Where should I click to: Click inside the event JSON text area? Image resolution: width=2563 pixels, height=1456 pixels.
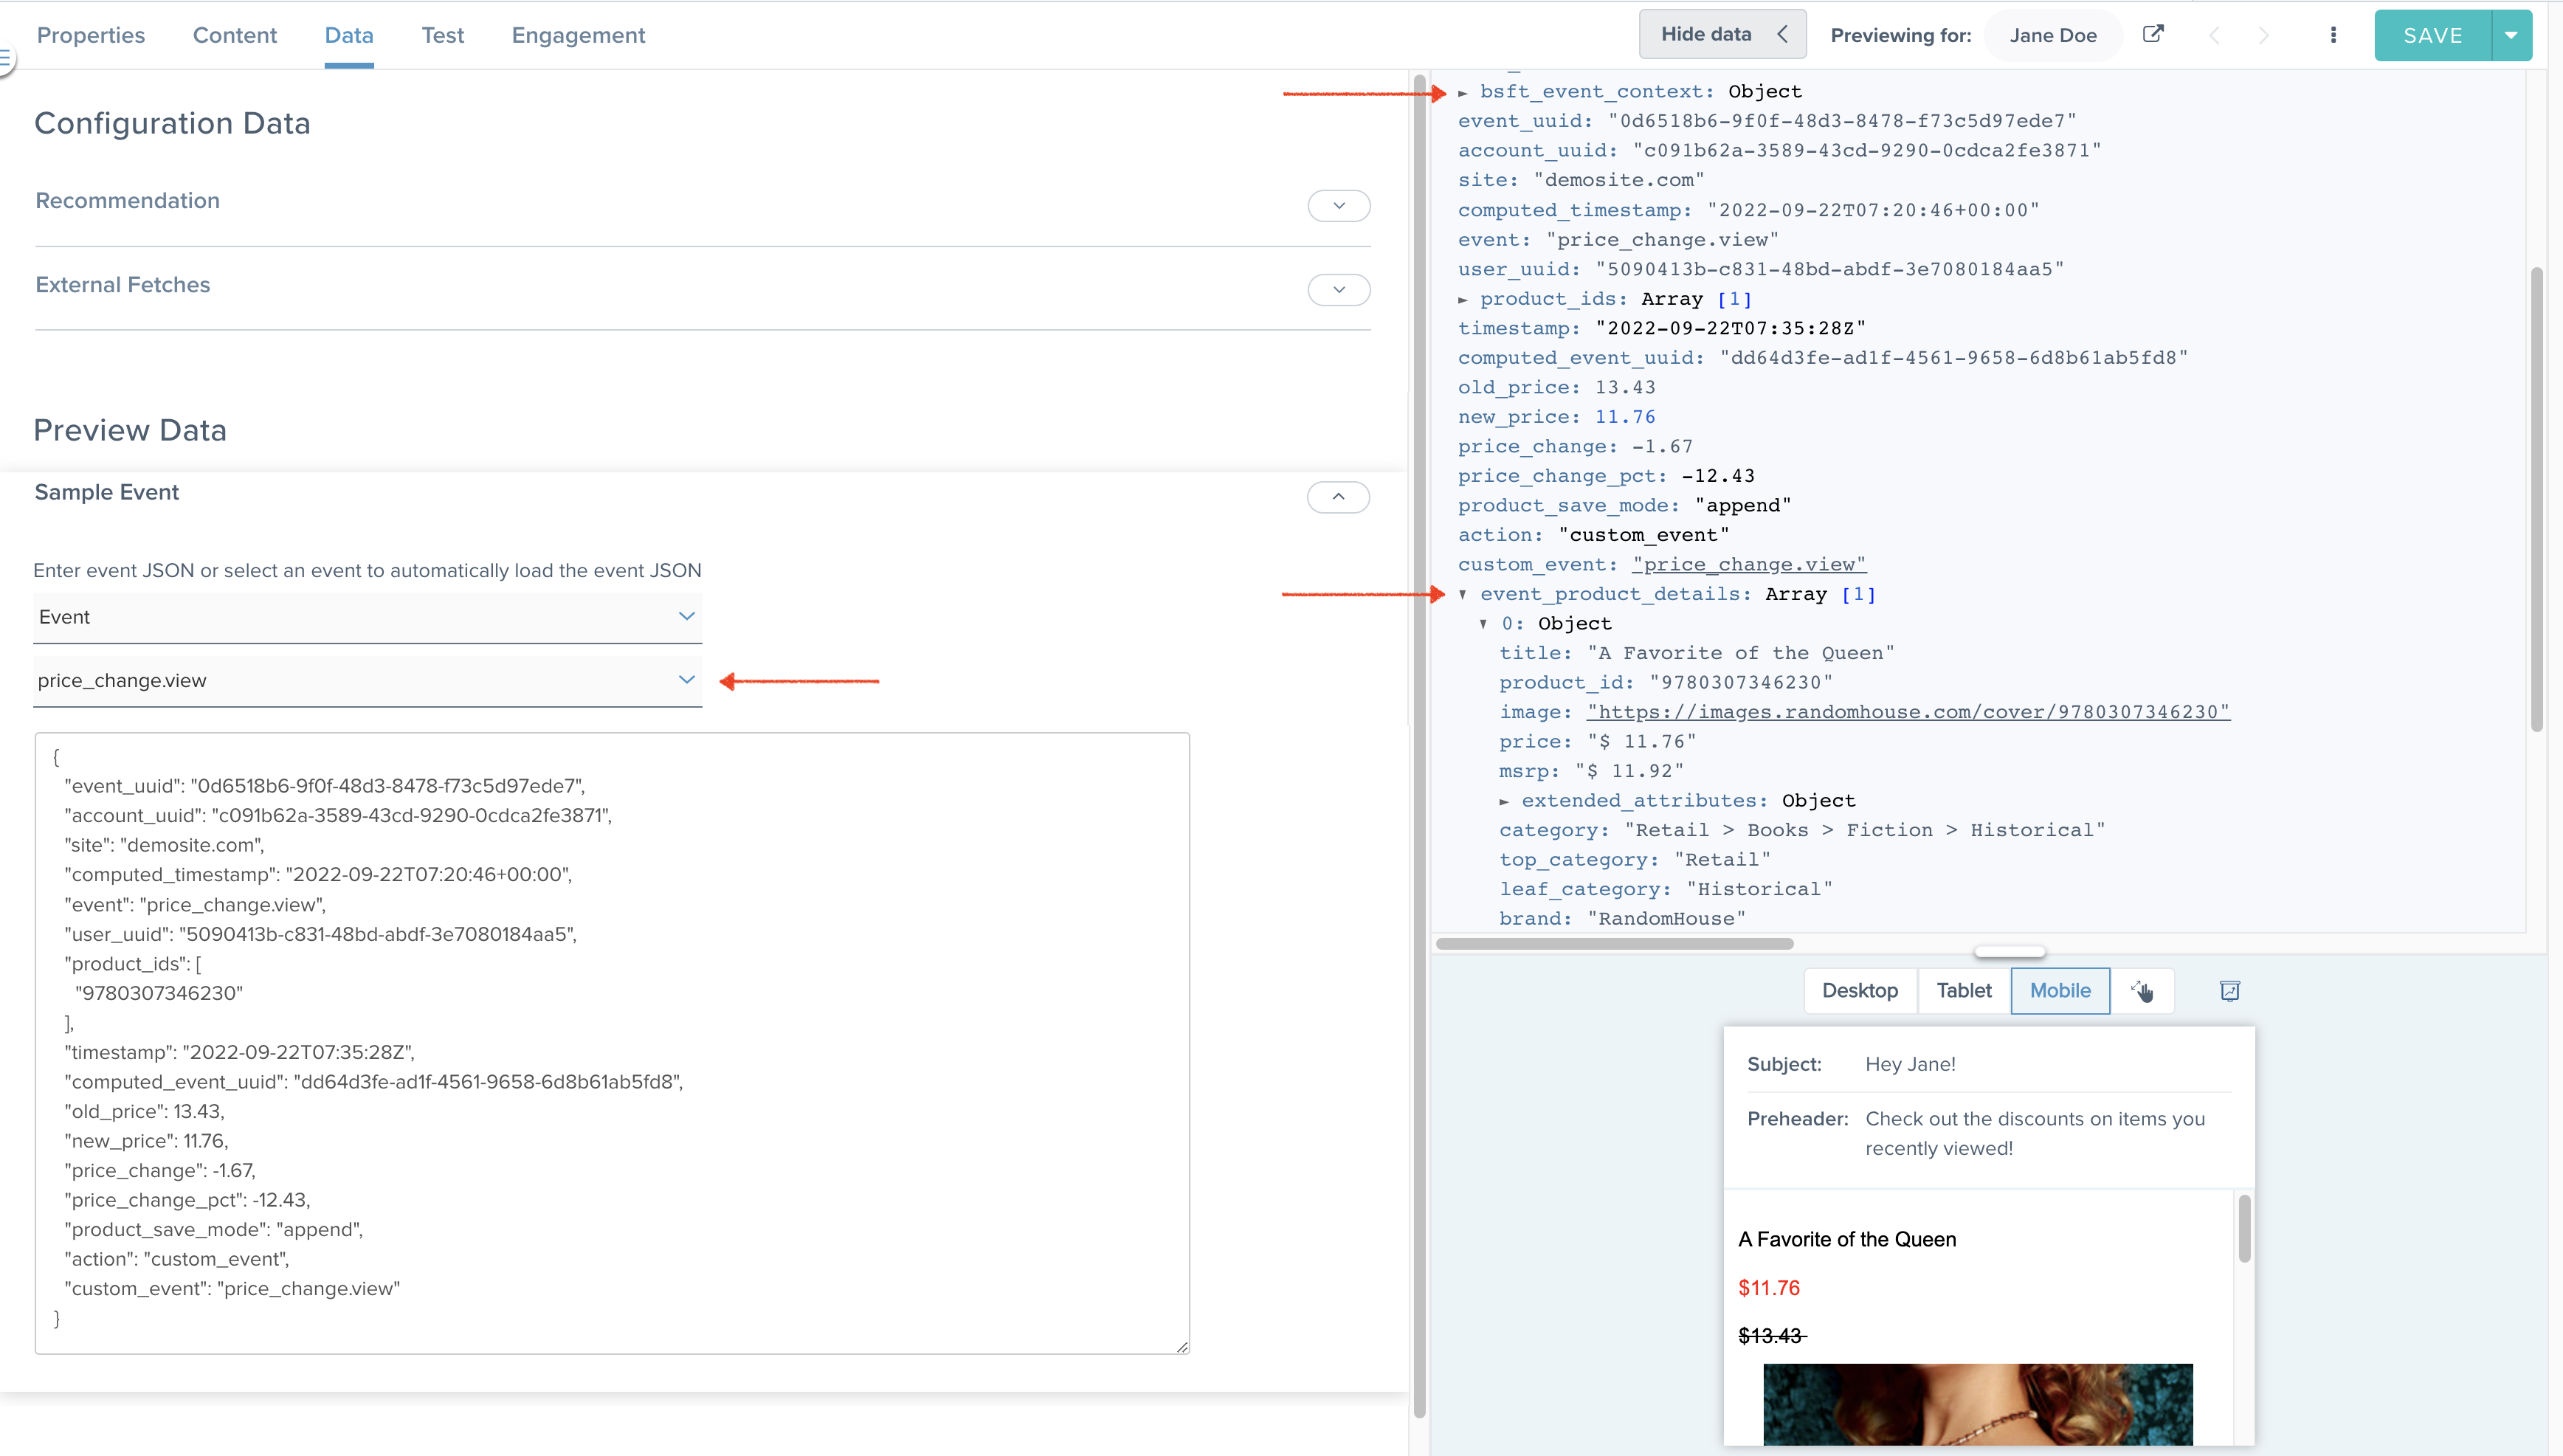click(x=612, y=1043)
